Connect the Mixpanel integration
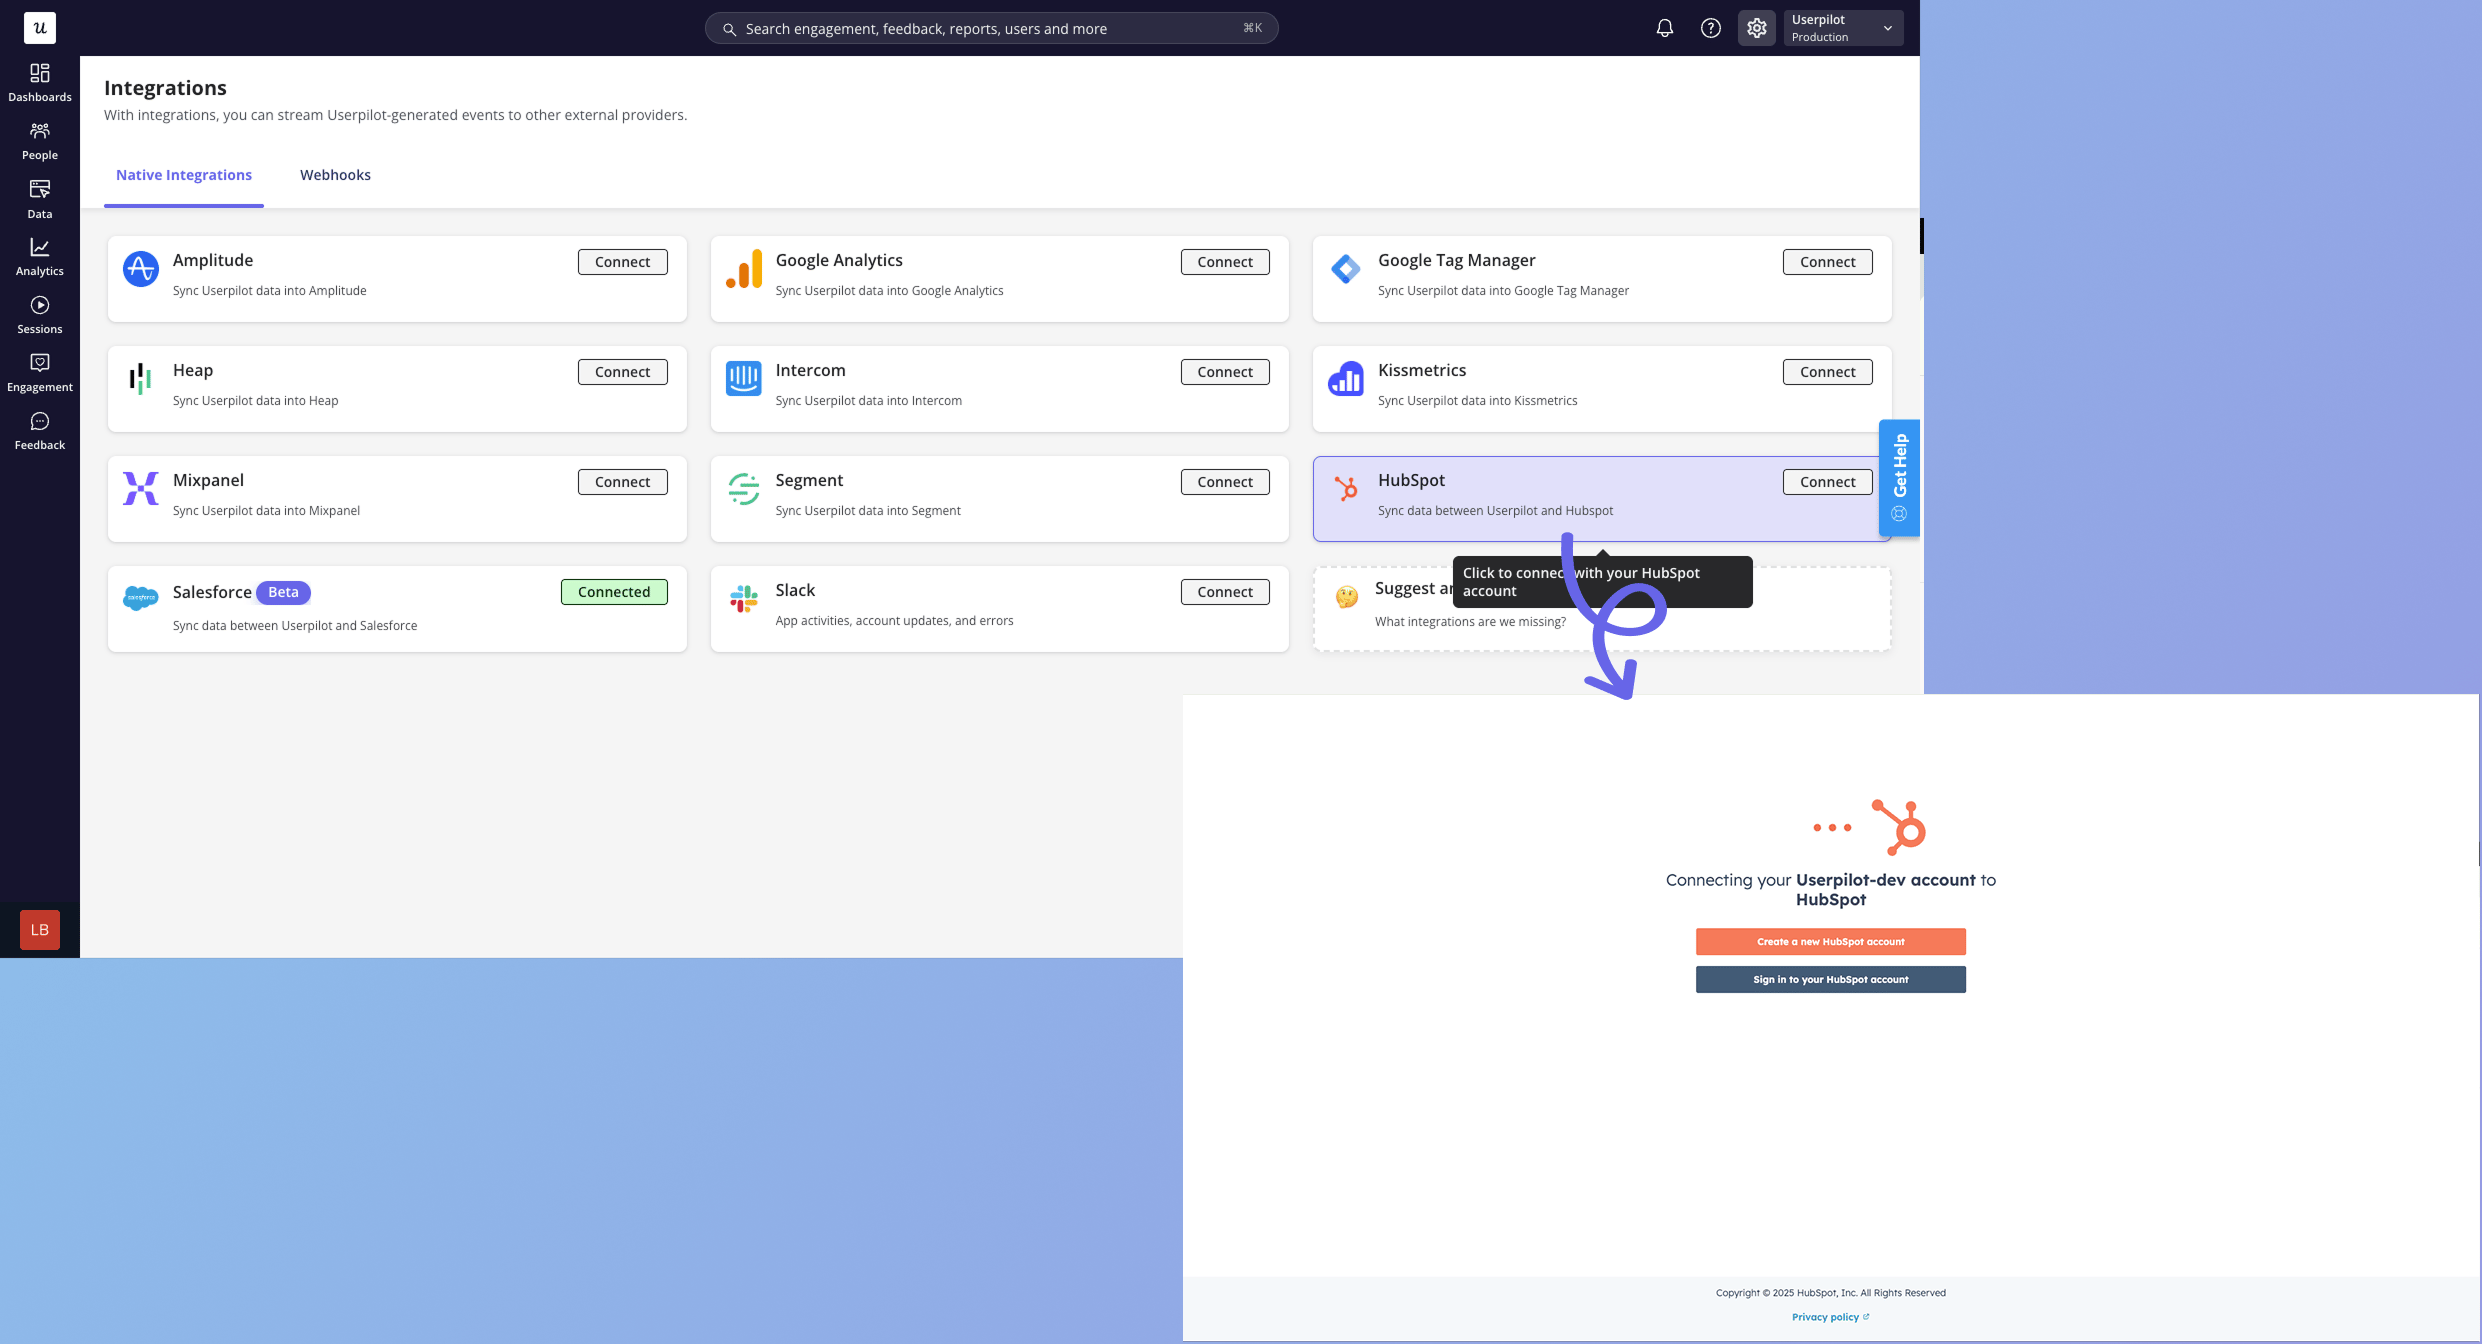Image resolution: width=2482 pixels, height=1344 pixels. 623,482
